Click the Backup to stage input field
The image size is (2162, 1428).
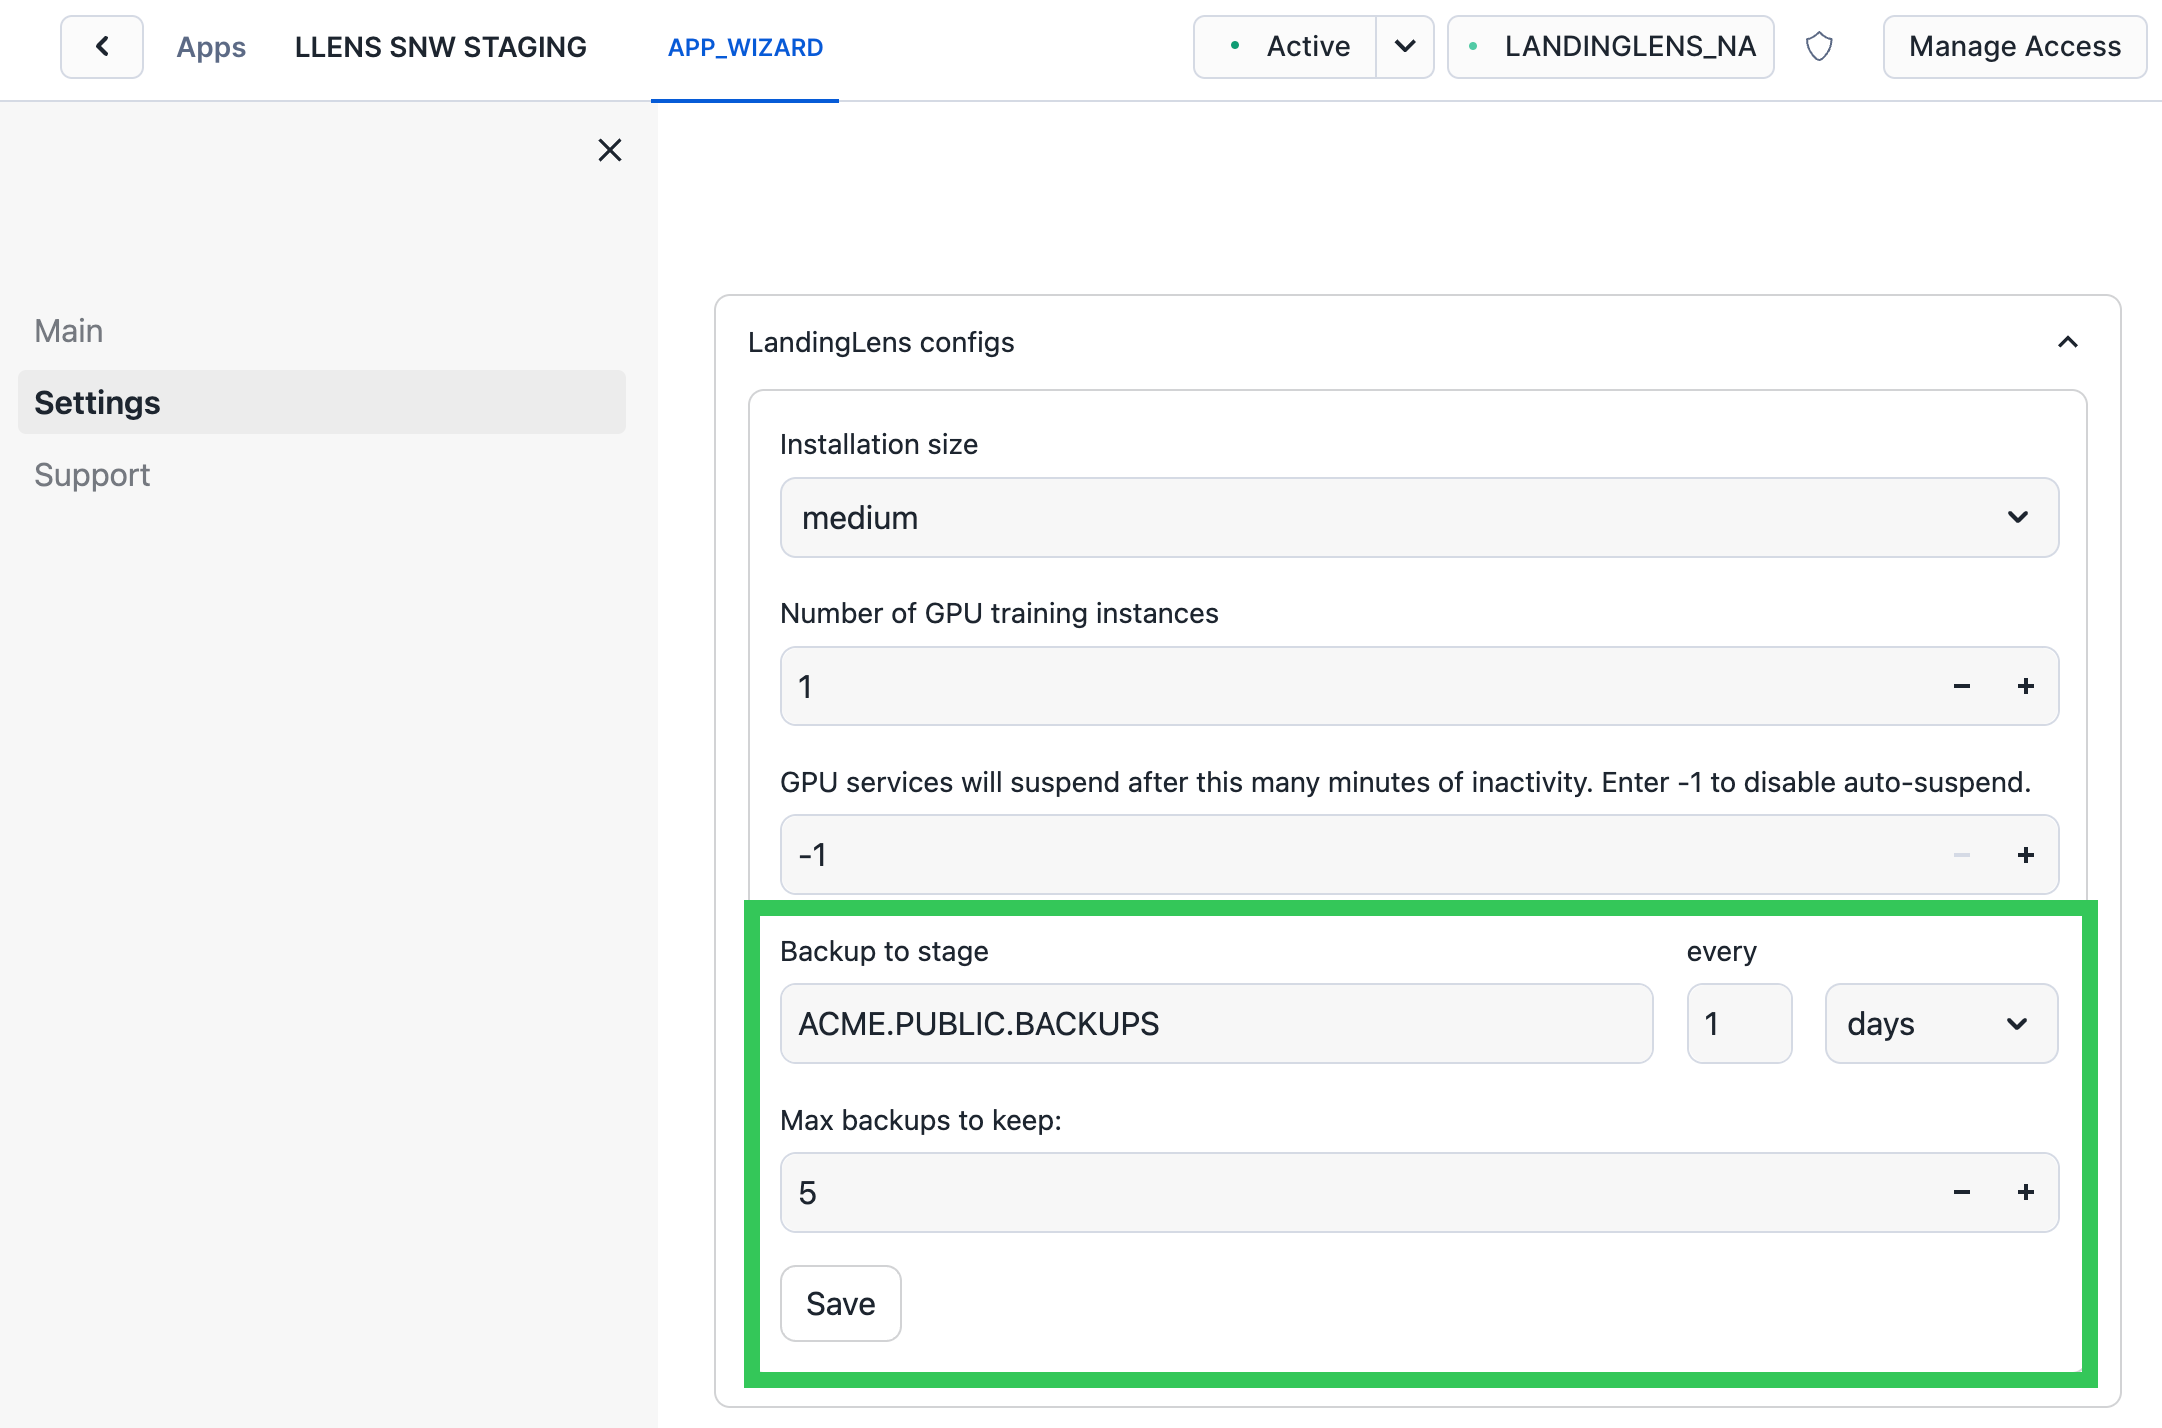(x=1215, y=1024)
